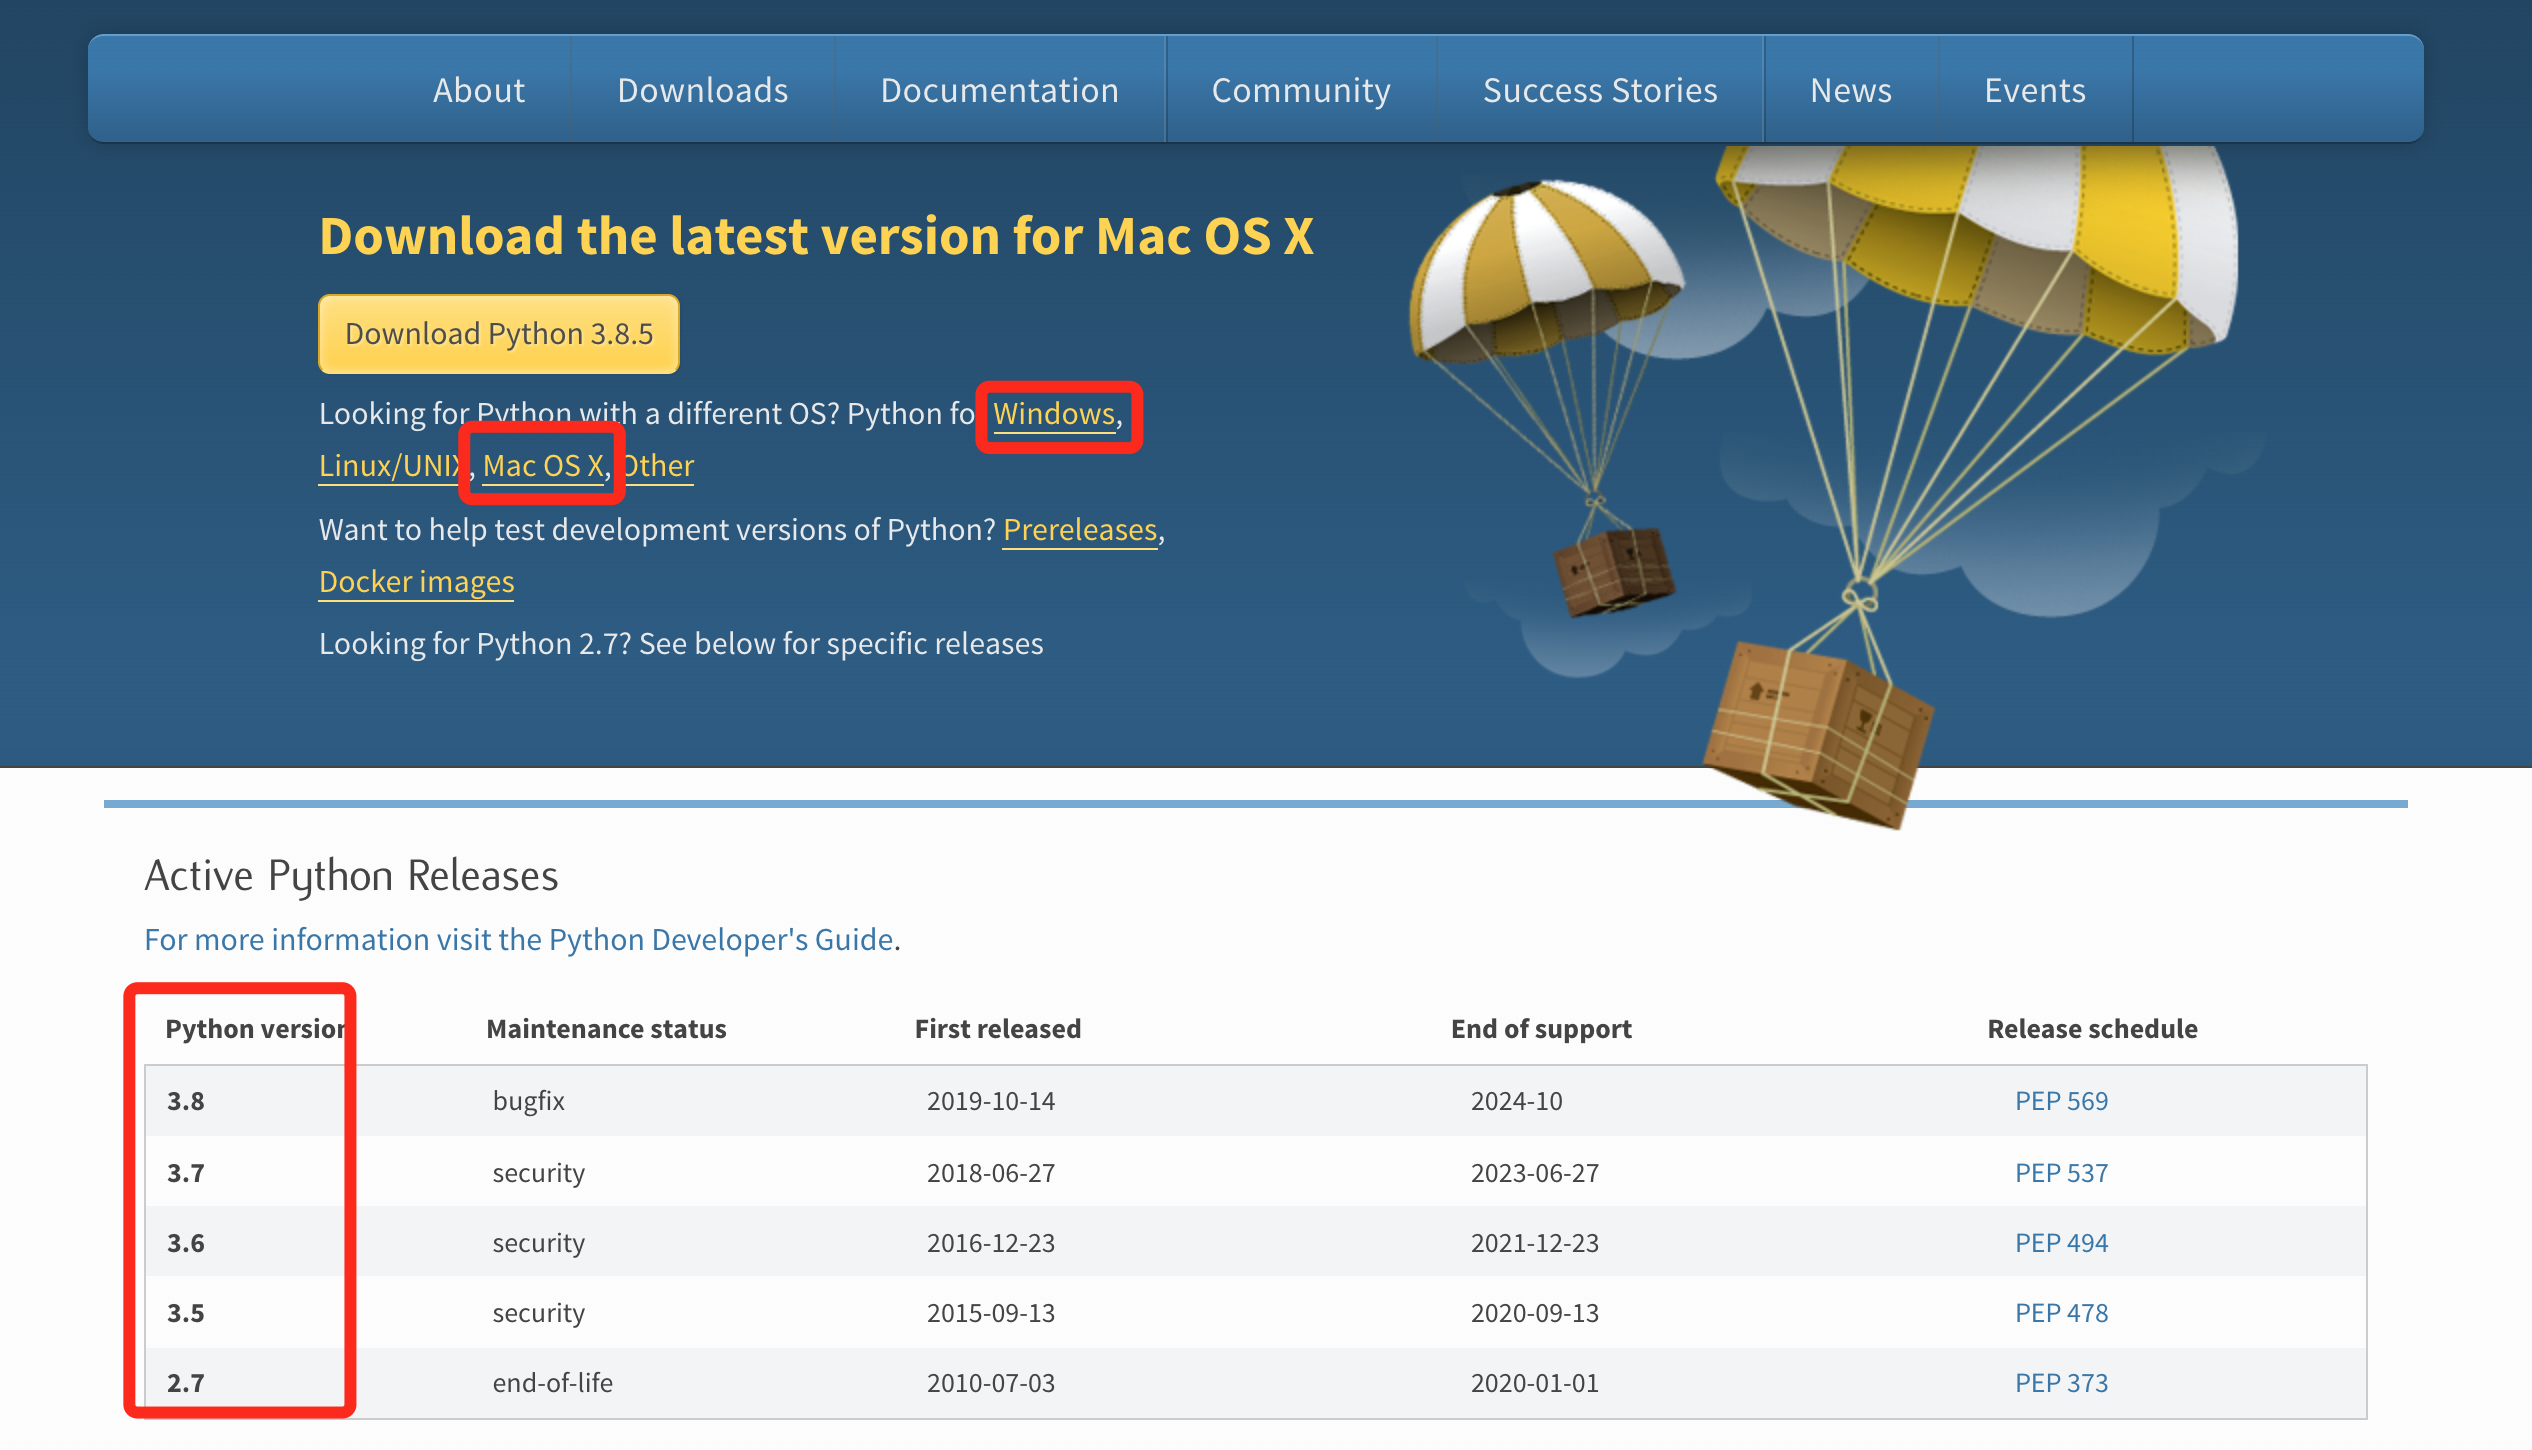Open the Events navigation item
This screenshot has height=1450, width=2532.
tap(2035, 90)
